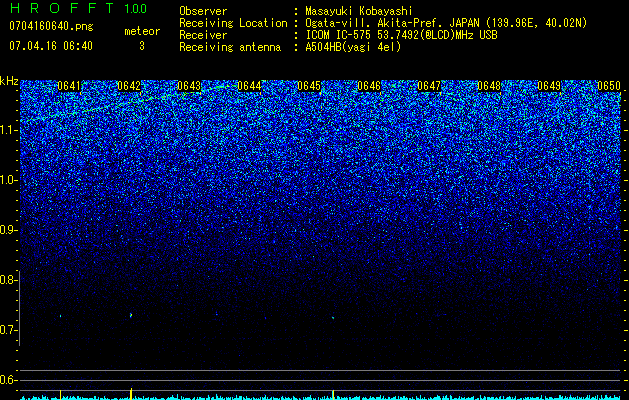This screenshot has height=400, width=629.
Task: Click the meteor echo dot below 0642
Action: (x=131, y=315)
